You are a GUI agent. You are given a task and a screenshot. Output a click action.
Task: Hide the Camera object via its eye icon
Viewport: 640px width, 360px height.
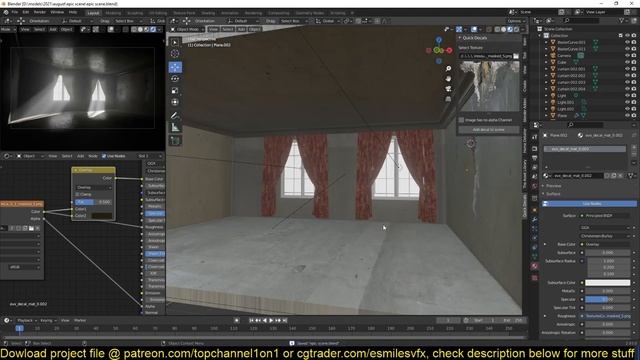pyautogui.click(x=627, y=55)
